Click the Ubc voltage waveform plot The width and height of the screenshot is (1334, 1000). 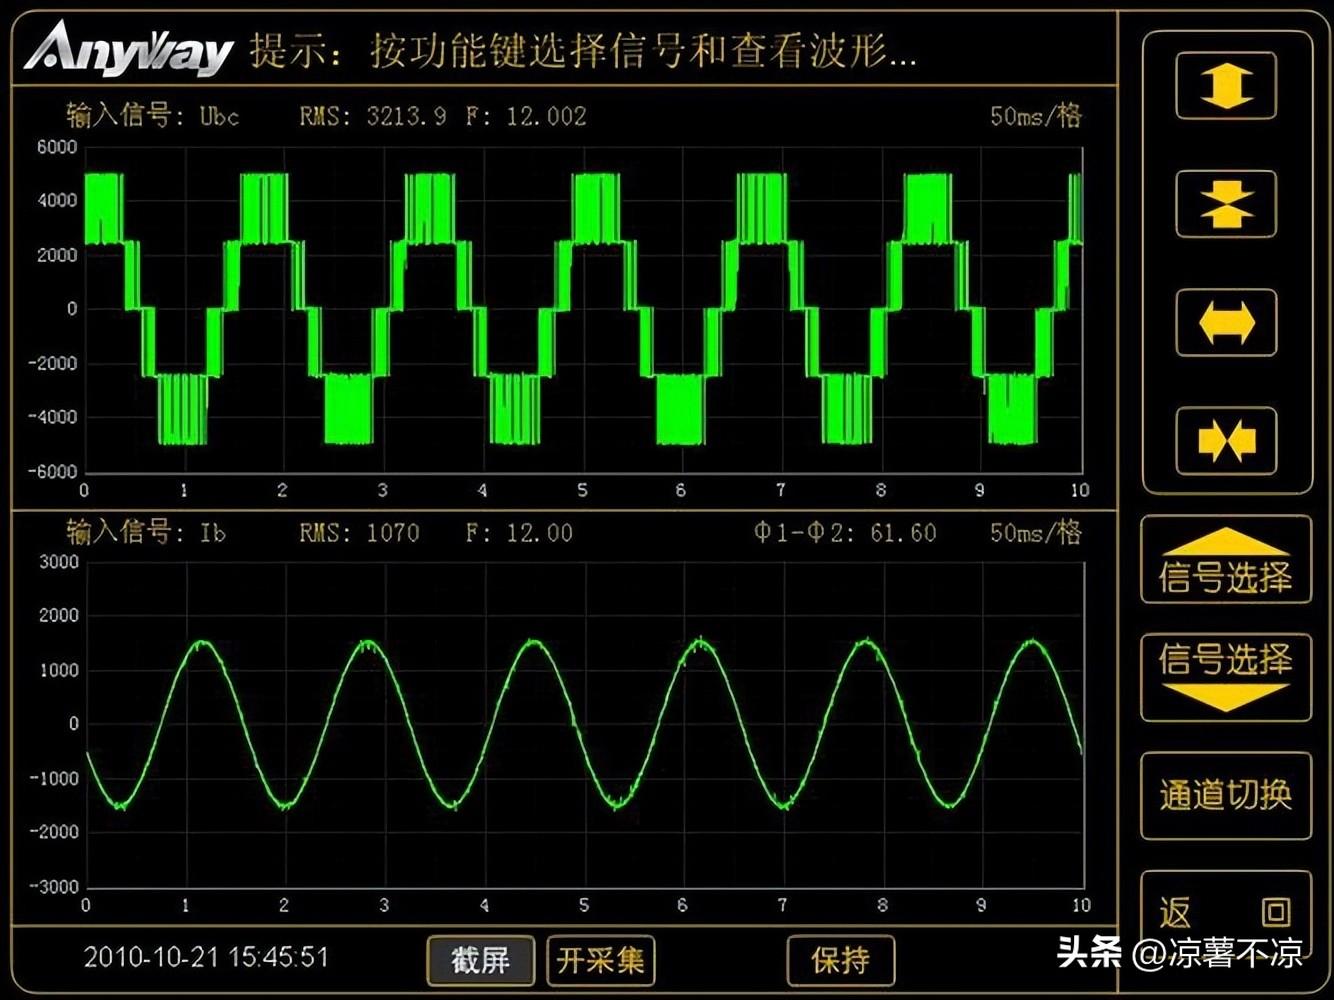tap(583, 310)
